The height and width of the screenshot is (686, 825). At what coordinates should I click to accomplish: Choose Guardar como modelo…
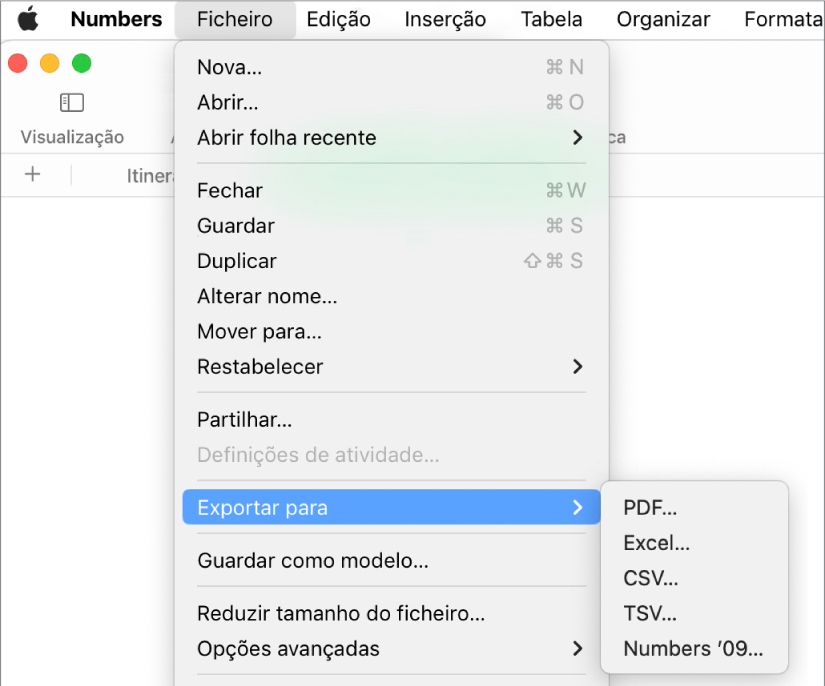(x=391, y=560)
